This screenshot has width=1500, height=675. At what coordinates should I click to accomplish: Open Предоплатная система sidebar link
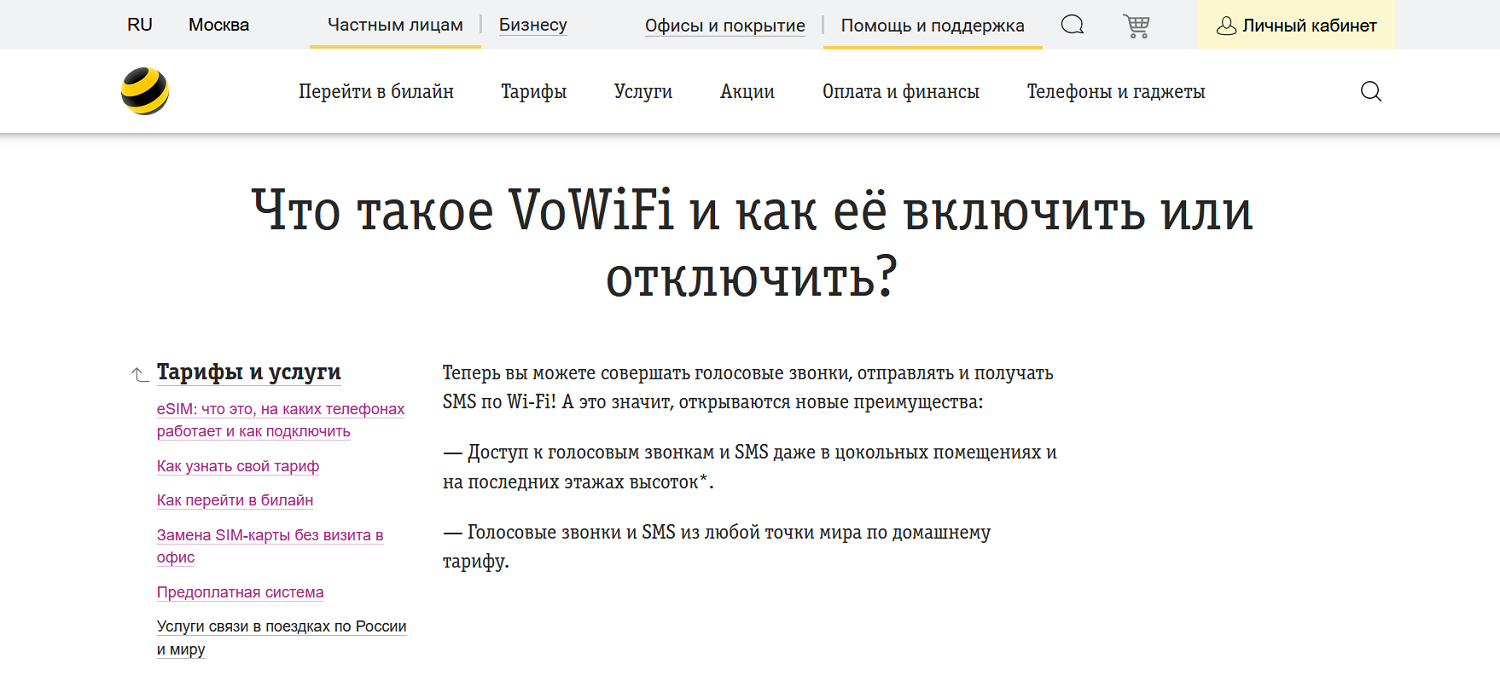click(240, 592)
